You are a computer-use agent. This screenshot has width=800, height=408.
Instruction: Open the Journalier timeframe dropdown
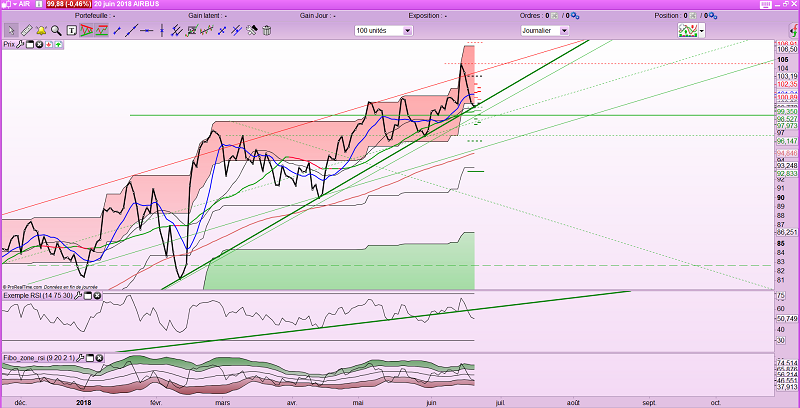pos(544,31)
